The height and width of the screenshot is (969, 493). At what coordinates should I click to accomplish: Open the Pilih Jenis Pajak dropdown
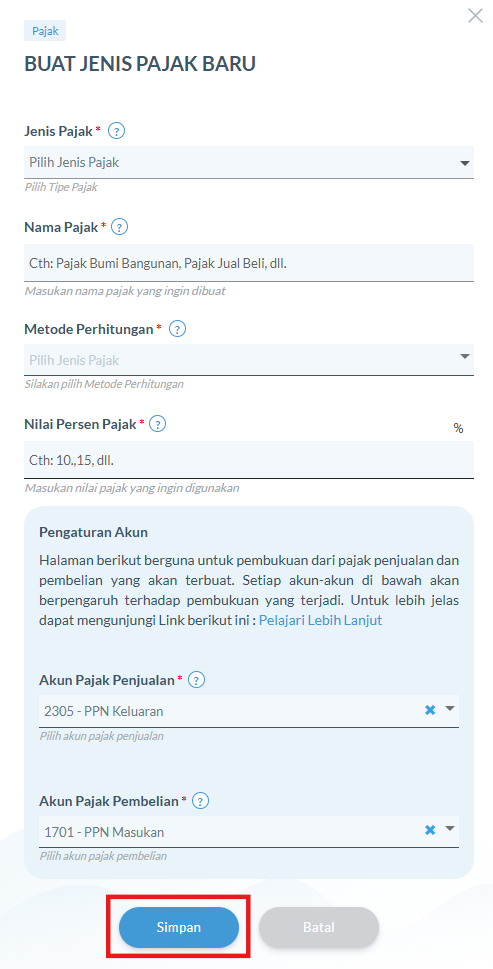coord(249,163)
